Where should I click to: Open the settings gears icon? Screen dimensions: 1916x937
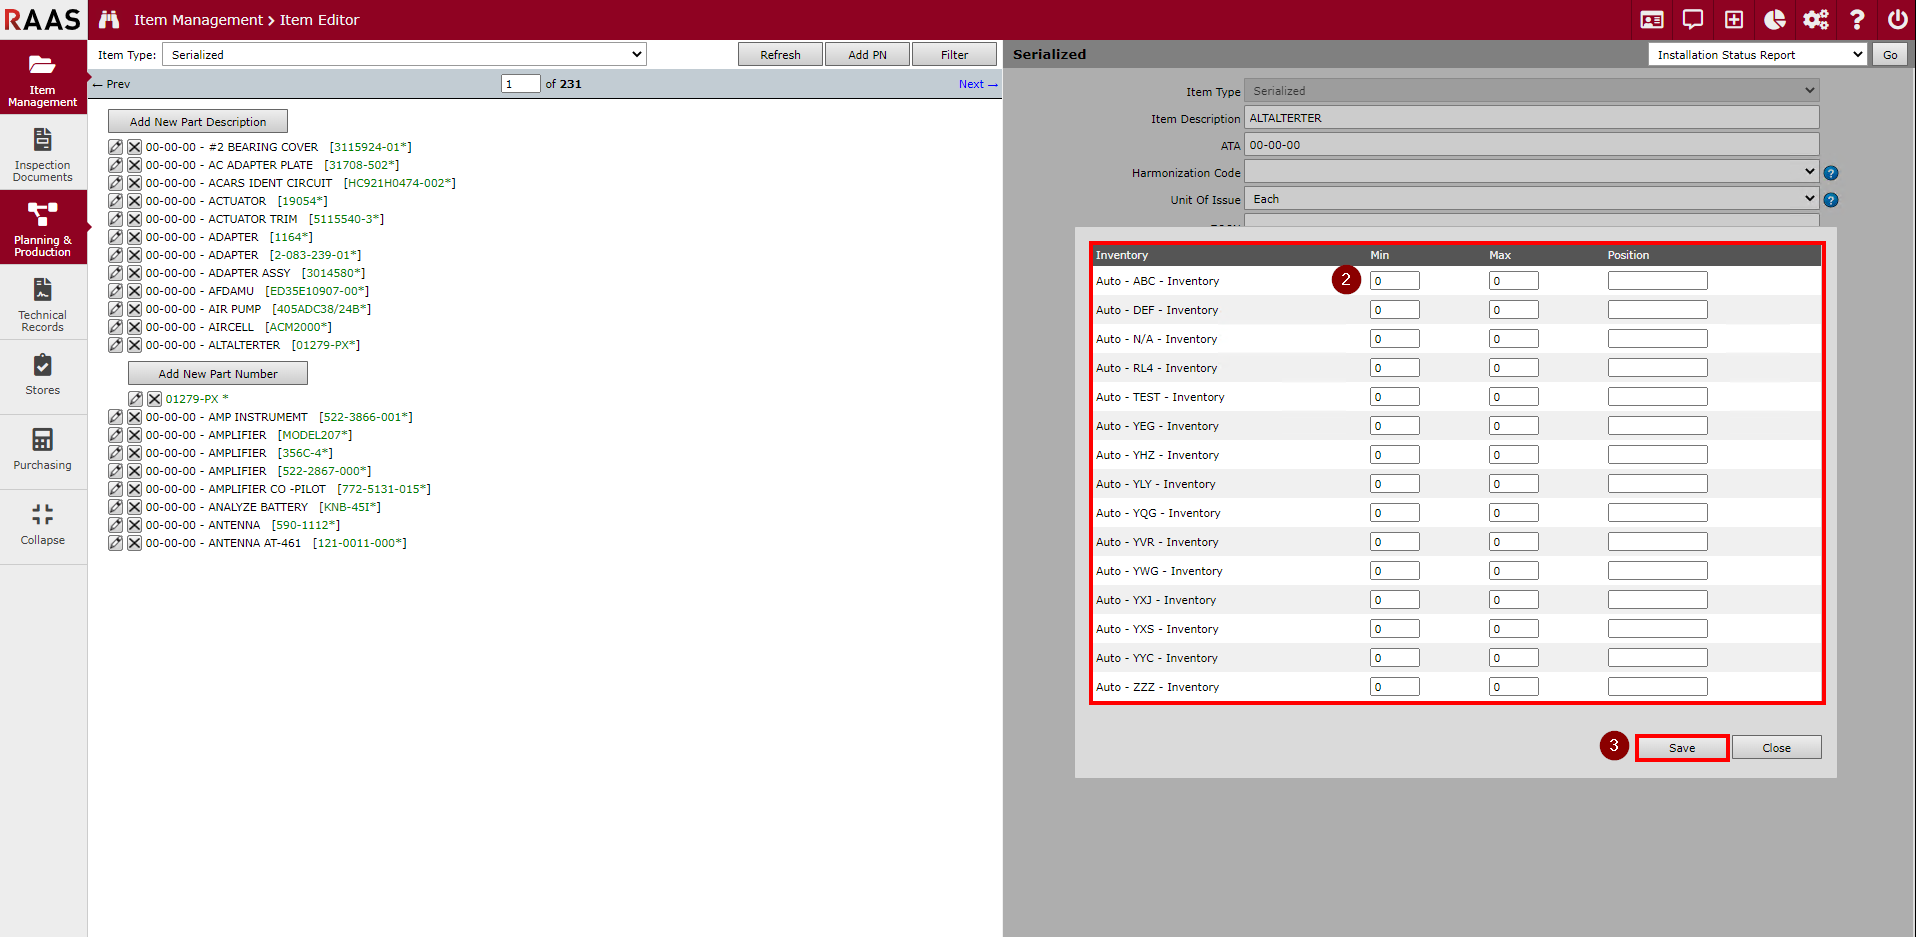pos(1816,20)
